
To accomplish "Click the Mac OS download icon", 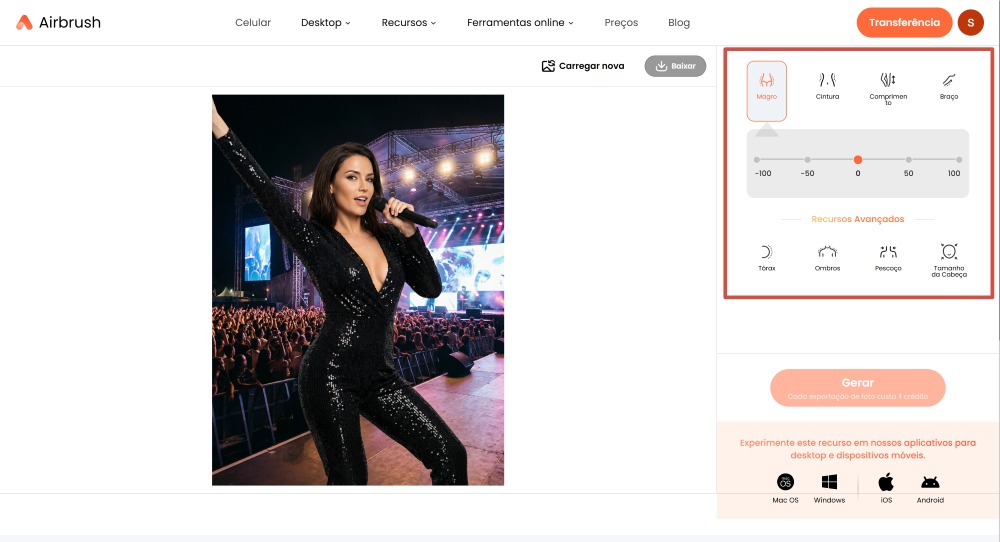I will (x=785, y=483).
